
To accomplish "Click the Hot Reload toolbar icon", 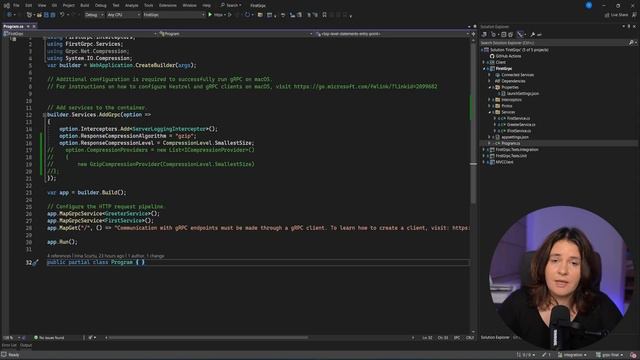I will [x=247, y=15].
